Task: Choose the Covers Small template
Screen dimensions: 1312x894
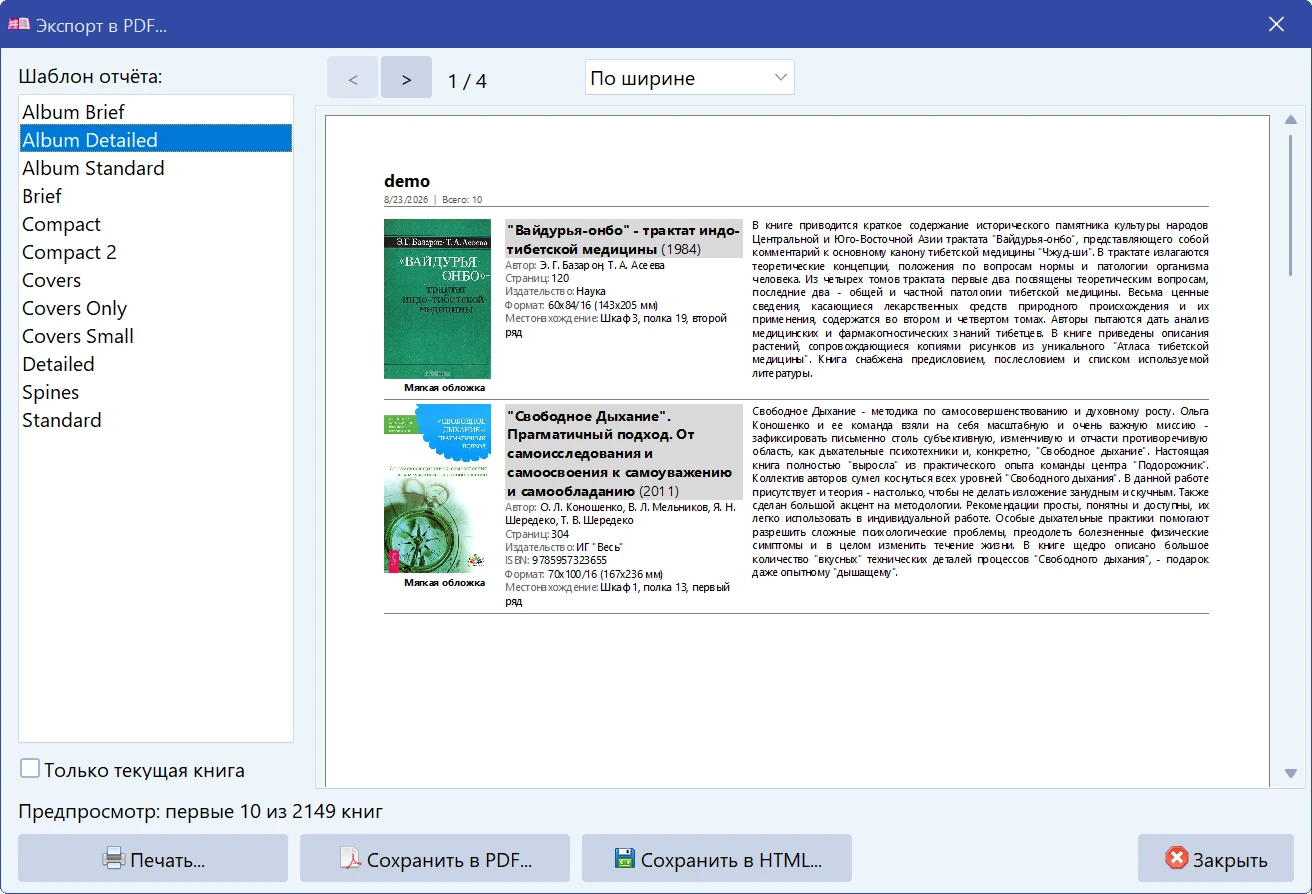Action: point(156,335)
